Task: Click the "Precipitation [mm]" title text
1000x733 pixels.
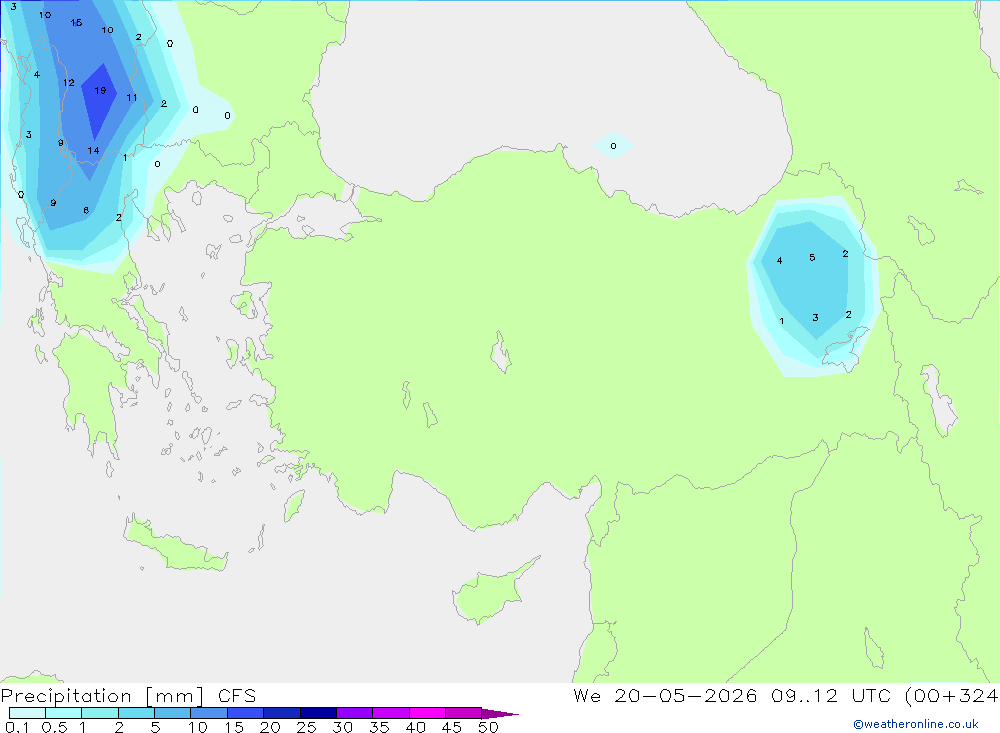Action: [102, 696]
